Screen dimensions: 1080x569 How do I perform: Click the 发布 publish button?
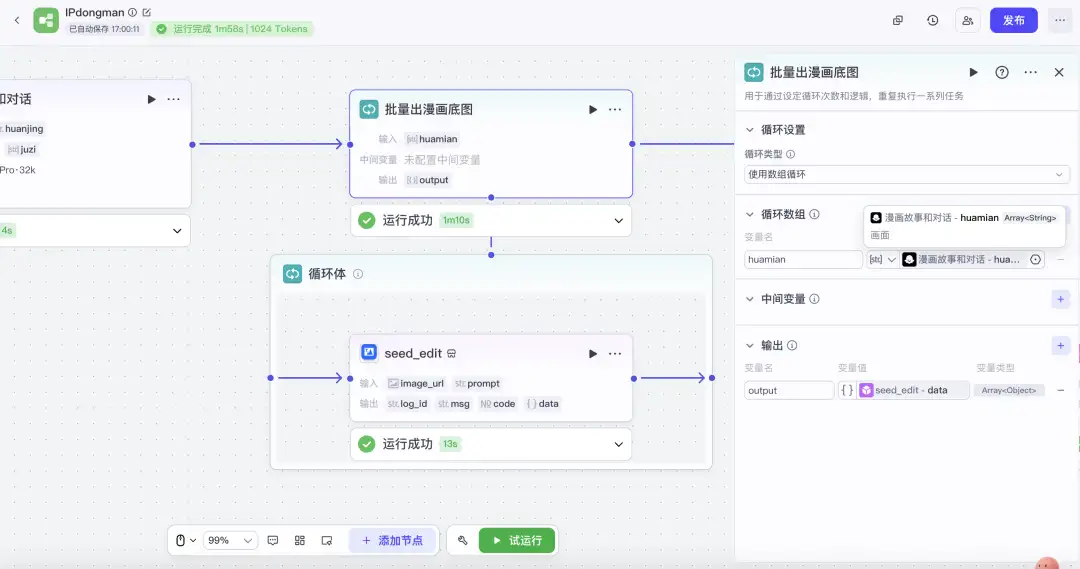point(1013,21)
